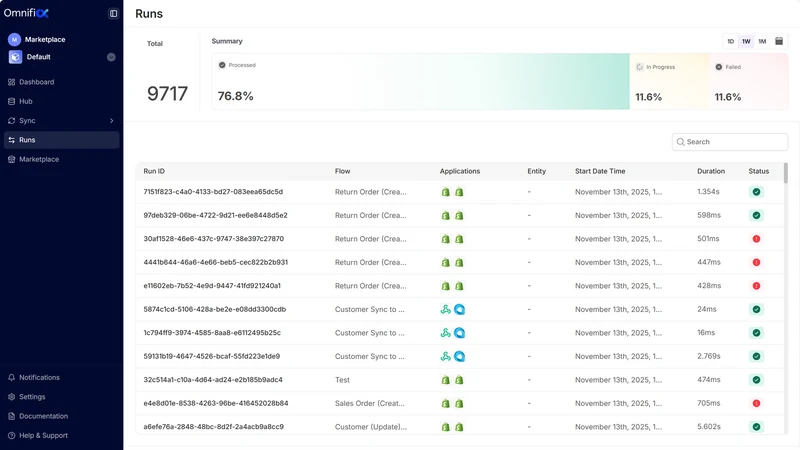Click the In Progress spinner icon
The image size is (800, 450).
pyautogui.click(x=640, y=67)
